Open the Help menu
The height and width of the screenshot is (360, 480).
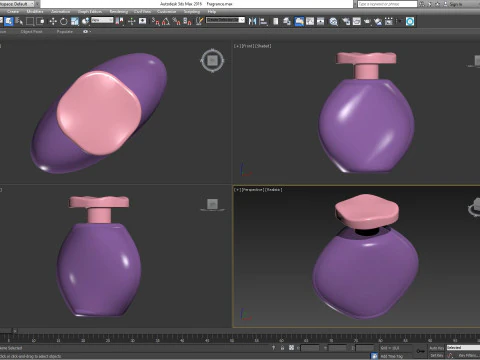point(212,12)
